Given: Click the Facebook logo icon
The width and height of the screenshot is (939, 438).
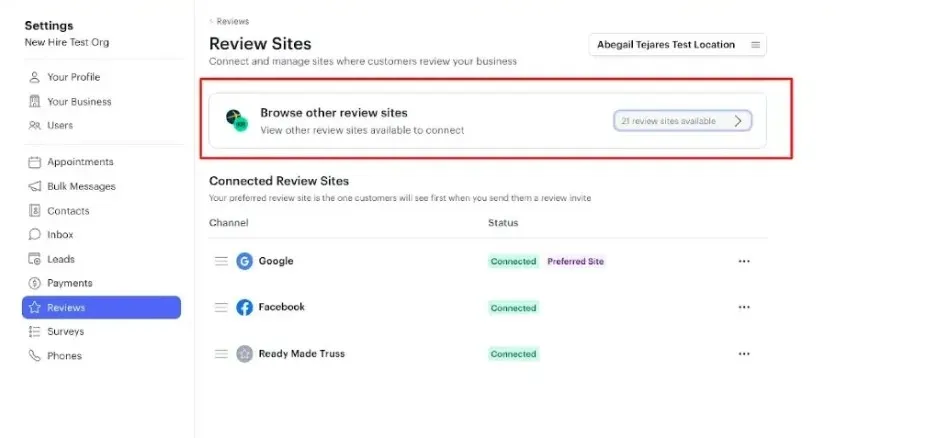Looking at the screenshot, I should (244, 307).
